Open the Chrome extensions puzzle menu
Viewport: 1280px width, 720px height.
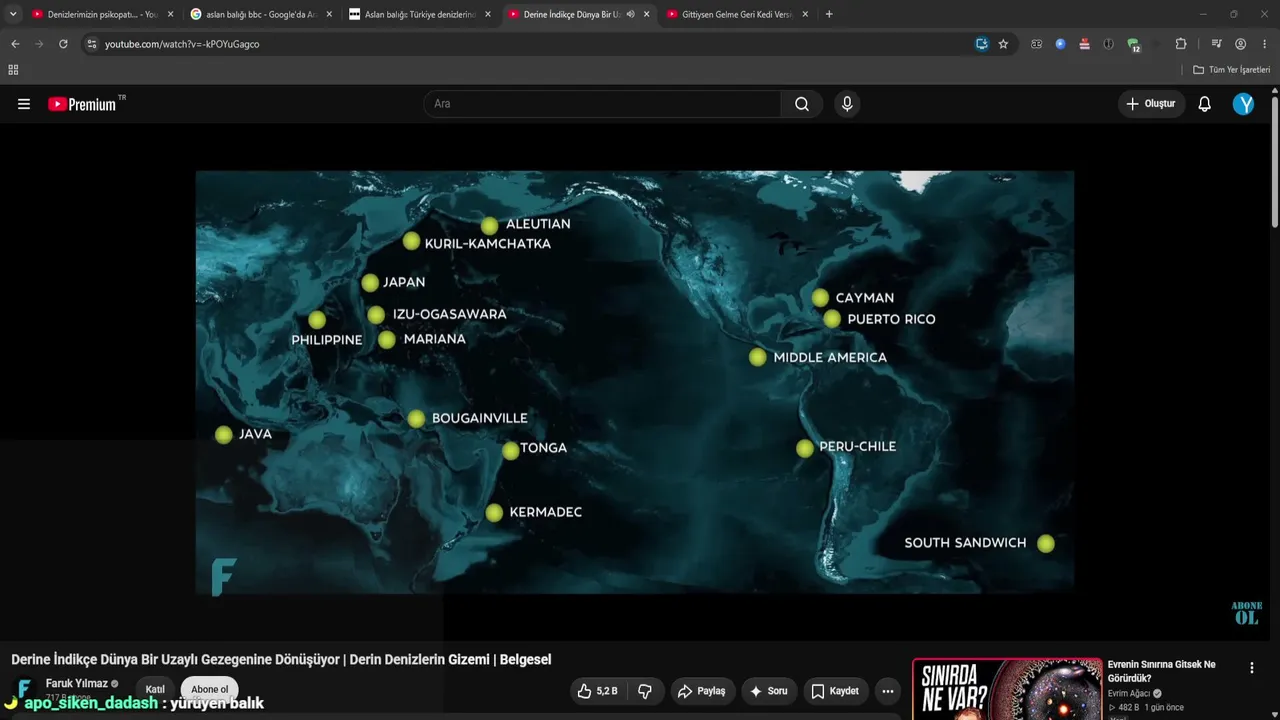(1181, 44)
